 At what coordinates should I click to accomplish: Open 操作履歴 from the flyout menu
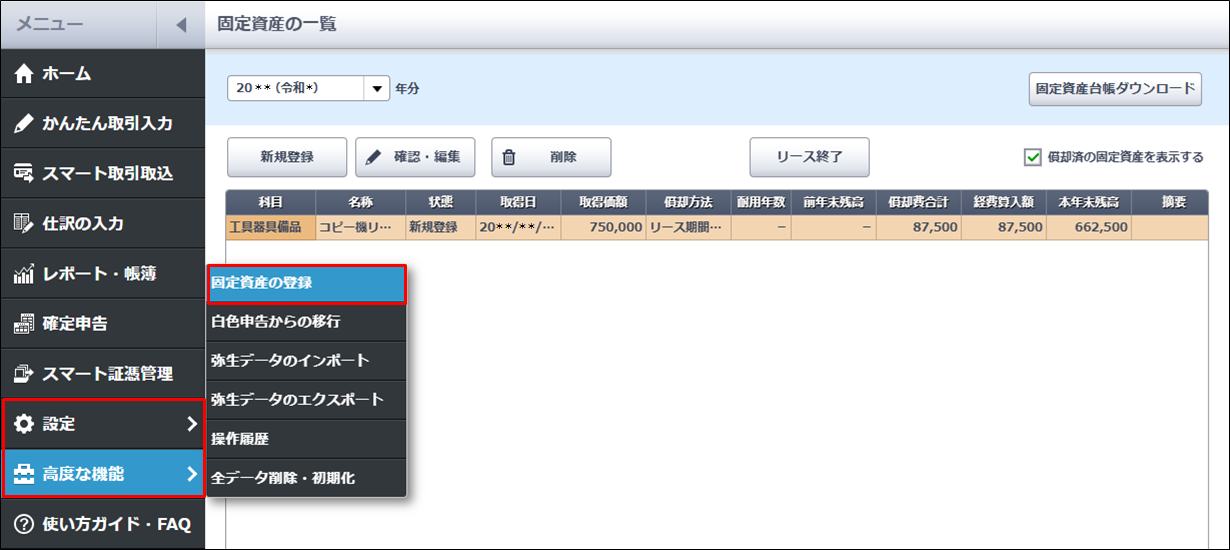(x=306, y=439)
